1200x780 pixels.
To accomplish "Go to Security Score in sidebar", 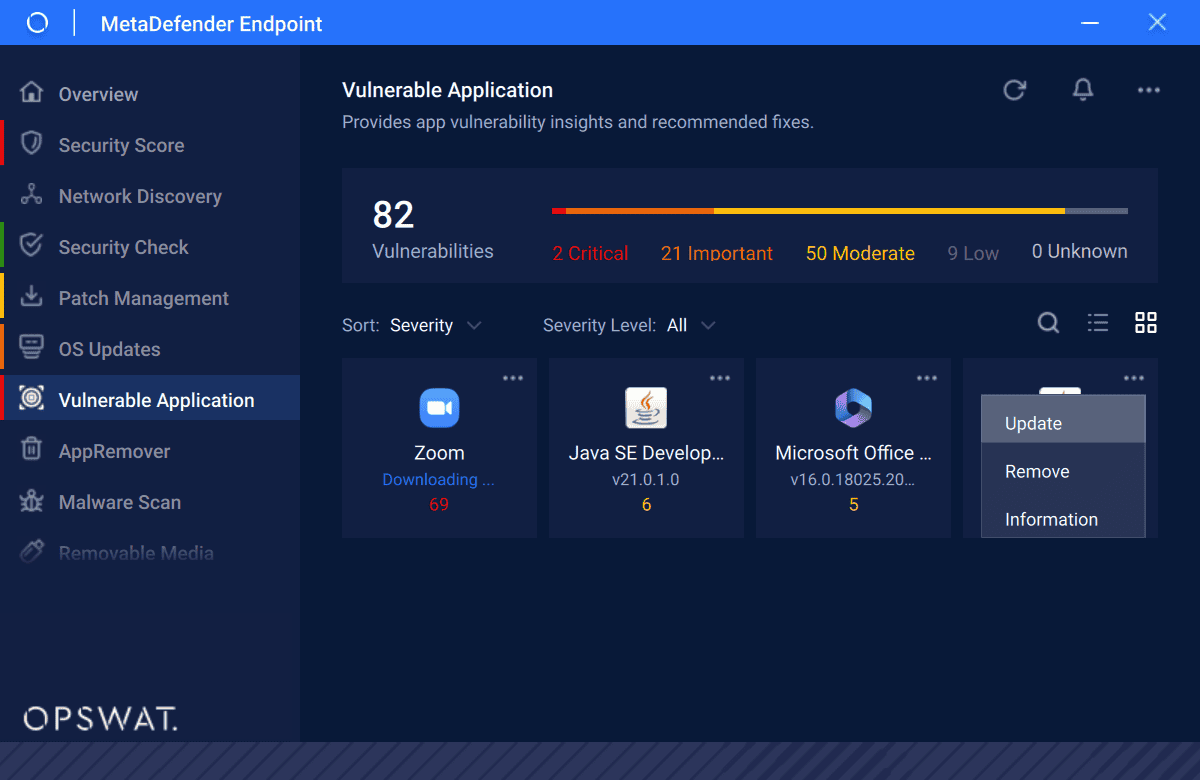I will (150, 145).
